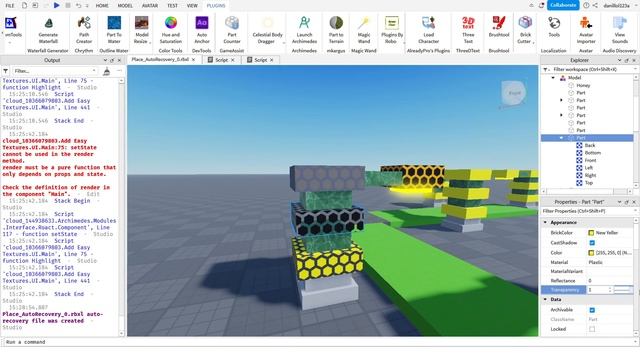Click the BrickColor New Yeller swatch
Image resolution: width=640 pixels, height=360 pixels.
591,233
